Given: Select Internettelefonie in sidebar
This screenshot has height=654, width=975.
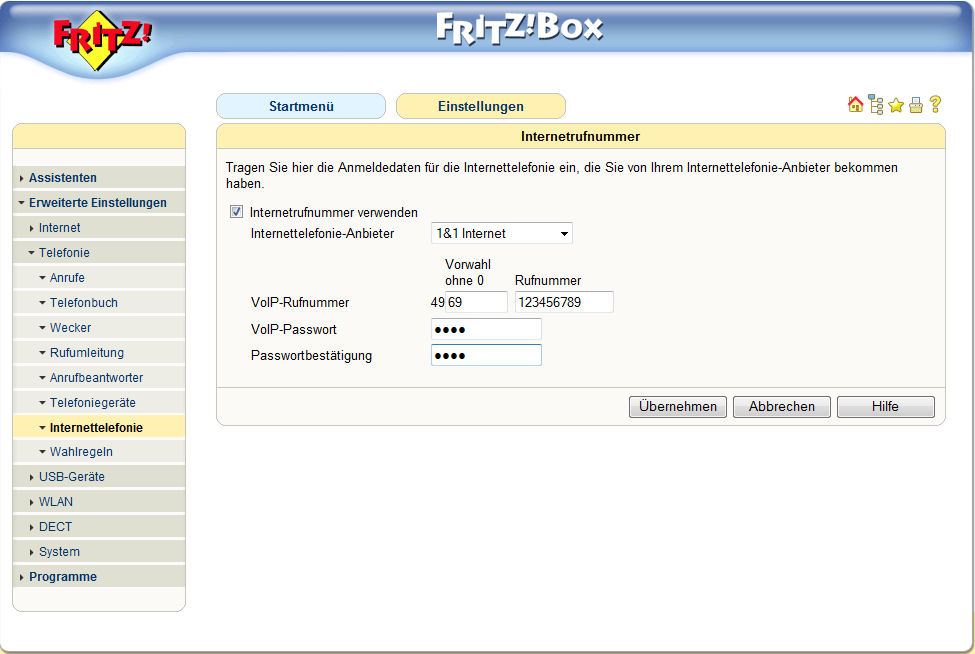Looking at the screenshot, I should 99,427.
